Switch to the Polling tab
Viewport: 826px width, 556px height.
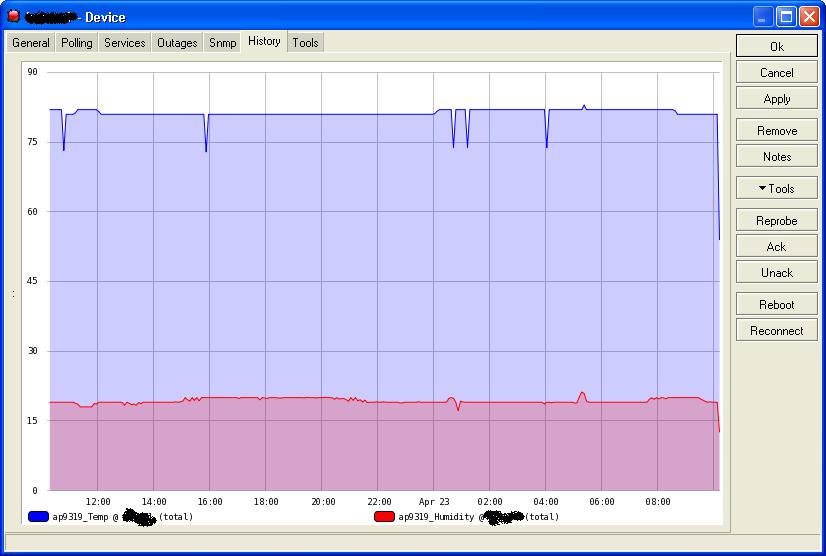click(x=76, y=43)
